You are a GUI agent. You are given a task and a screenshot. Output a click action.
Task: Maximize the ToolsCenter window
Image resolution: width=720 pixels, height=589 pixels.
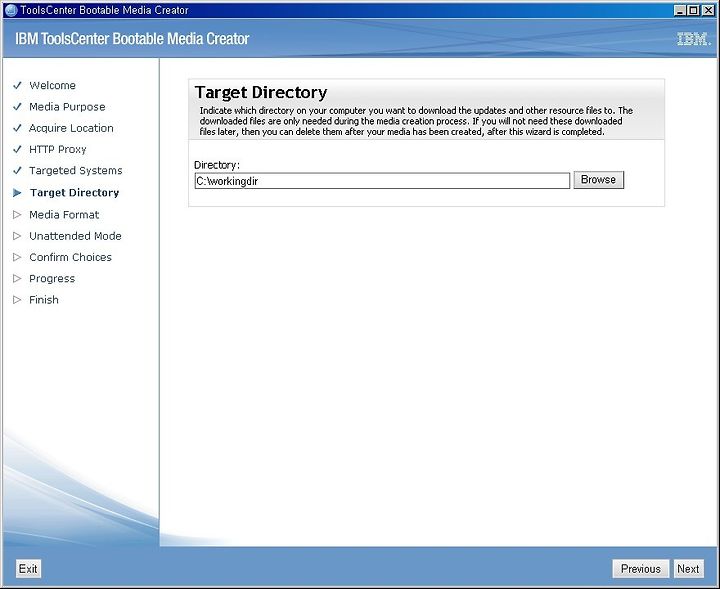click(x=694, y=10)
